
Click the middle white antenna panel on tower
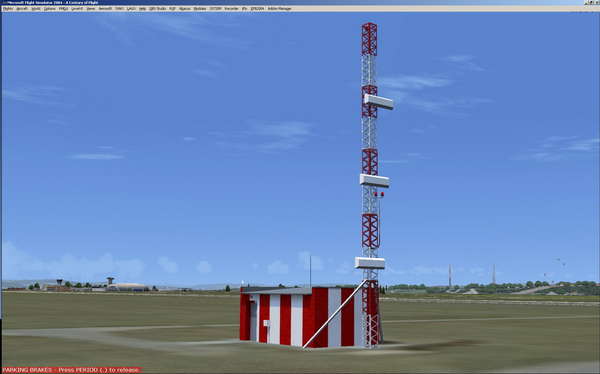click(374, 181)
